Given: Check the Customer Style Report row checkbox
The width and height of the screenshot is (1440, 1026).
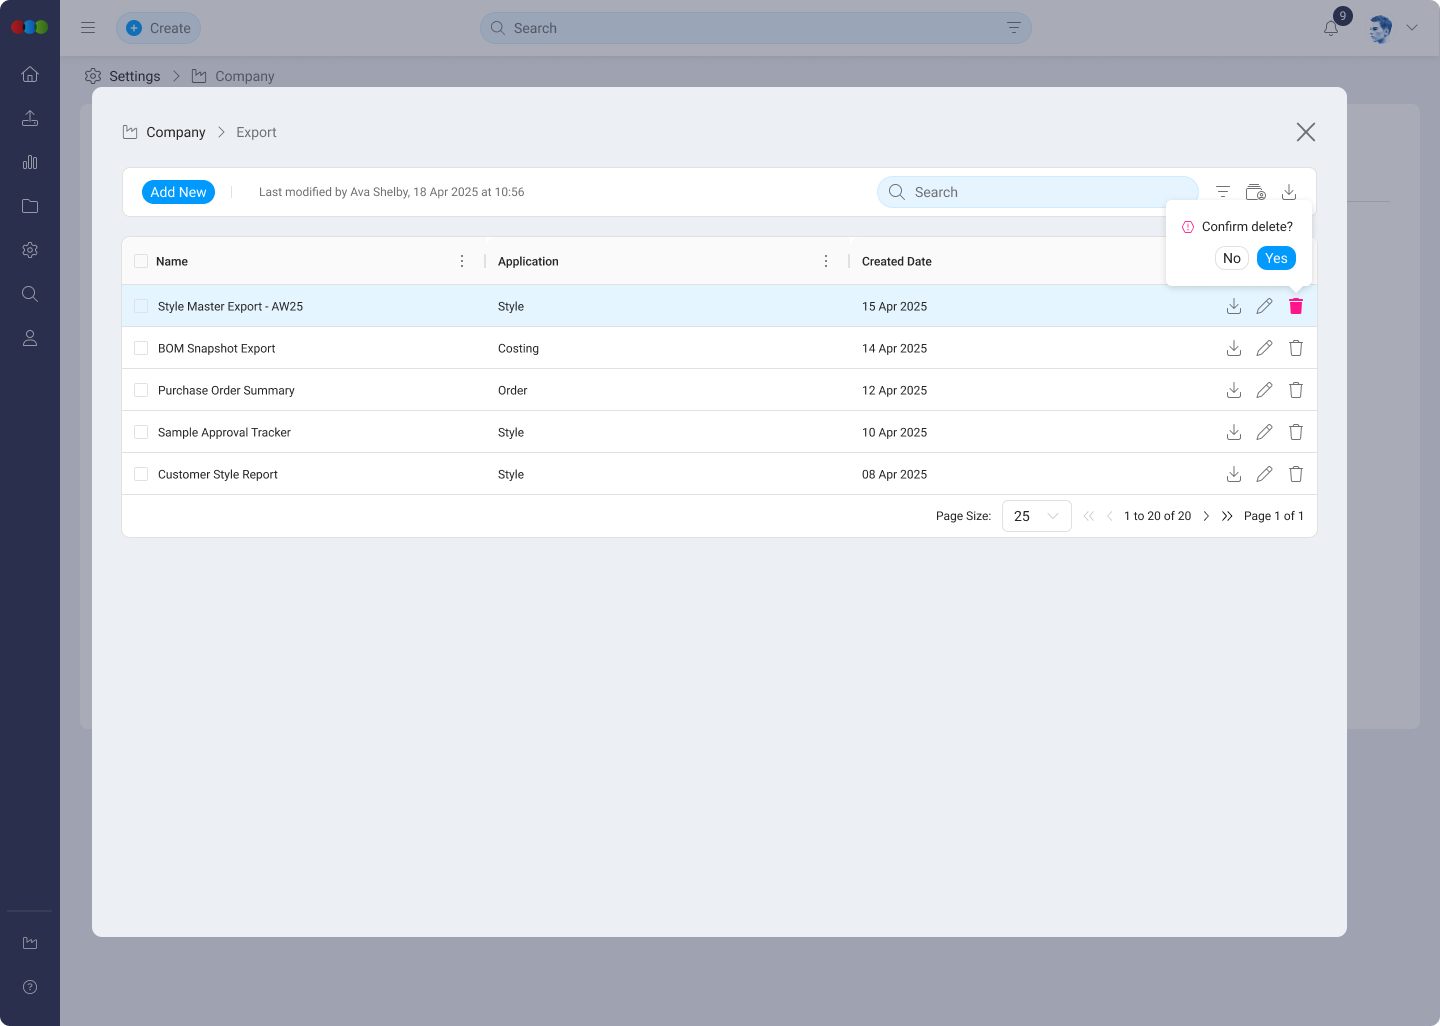Looking at the screenshot, I should (140, 474).
